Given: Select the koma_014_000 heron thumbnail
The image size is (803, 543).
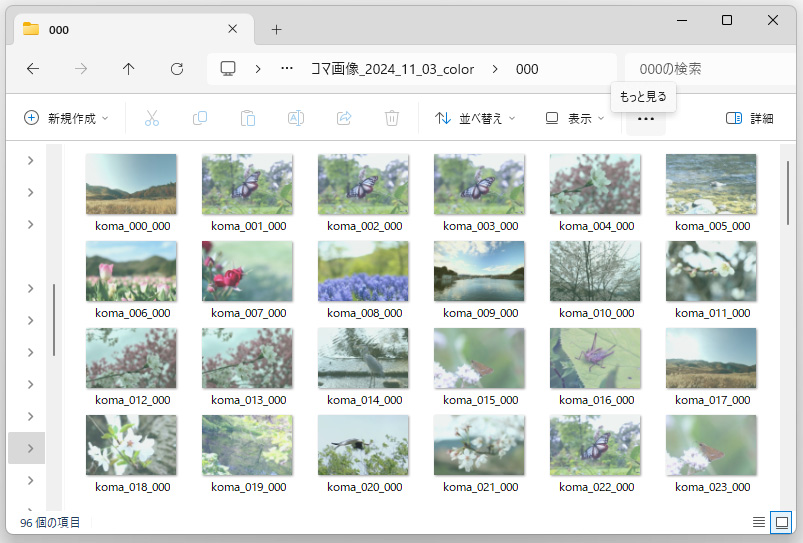Looking at the screenshot, I should point(363,358).
